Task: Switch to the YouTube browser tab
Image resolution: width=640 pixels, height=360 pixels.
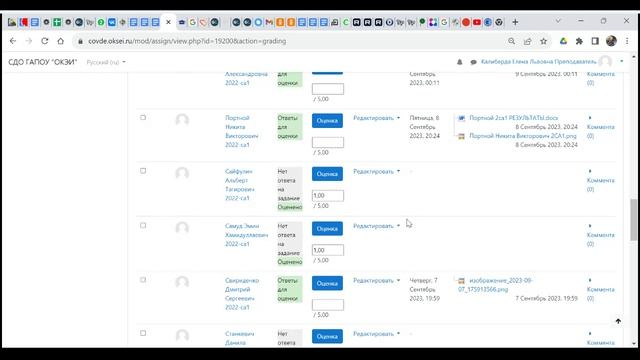Action: [477, 22]
